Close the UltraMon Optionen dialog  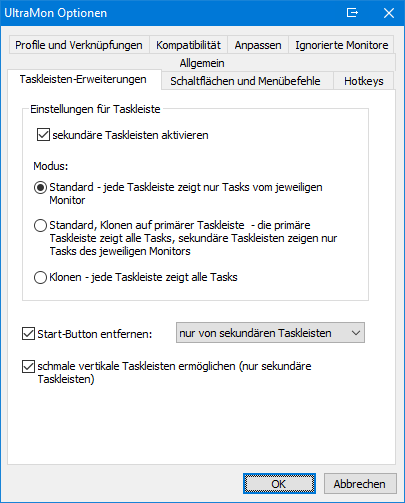[x=389, y=13]
